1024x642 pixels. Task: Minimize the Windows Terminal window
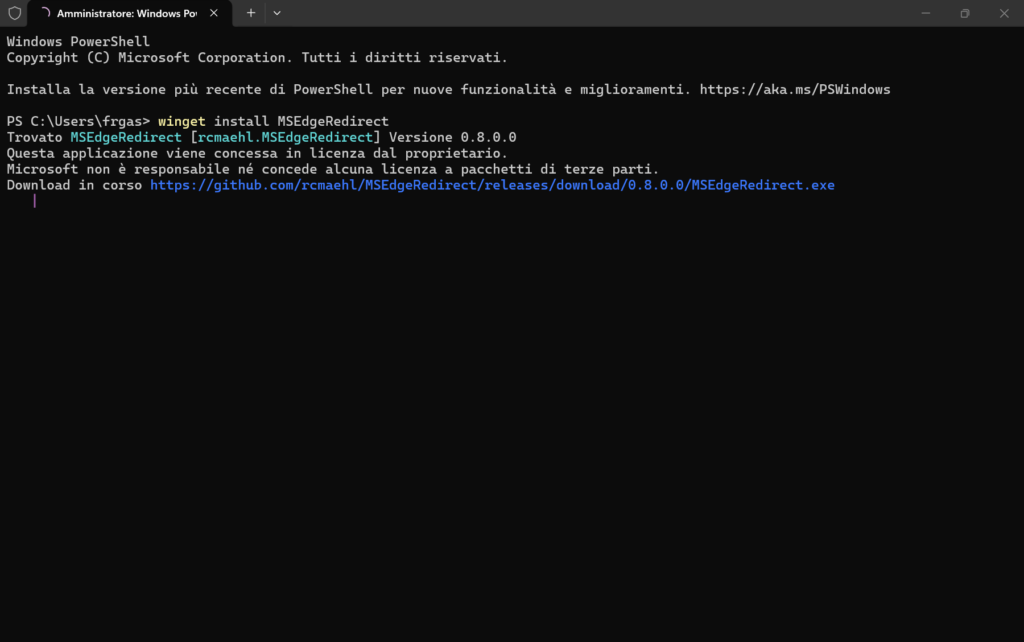click(x=925, y=13)
